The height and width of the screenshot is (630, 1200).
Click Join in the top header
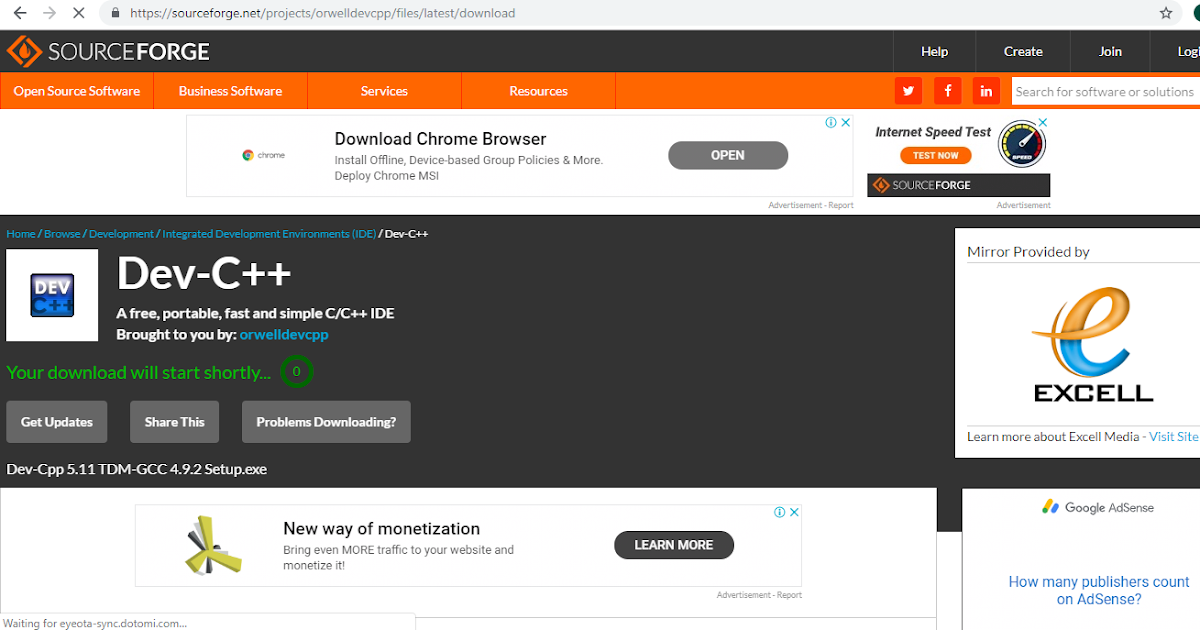1110,51
